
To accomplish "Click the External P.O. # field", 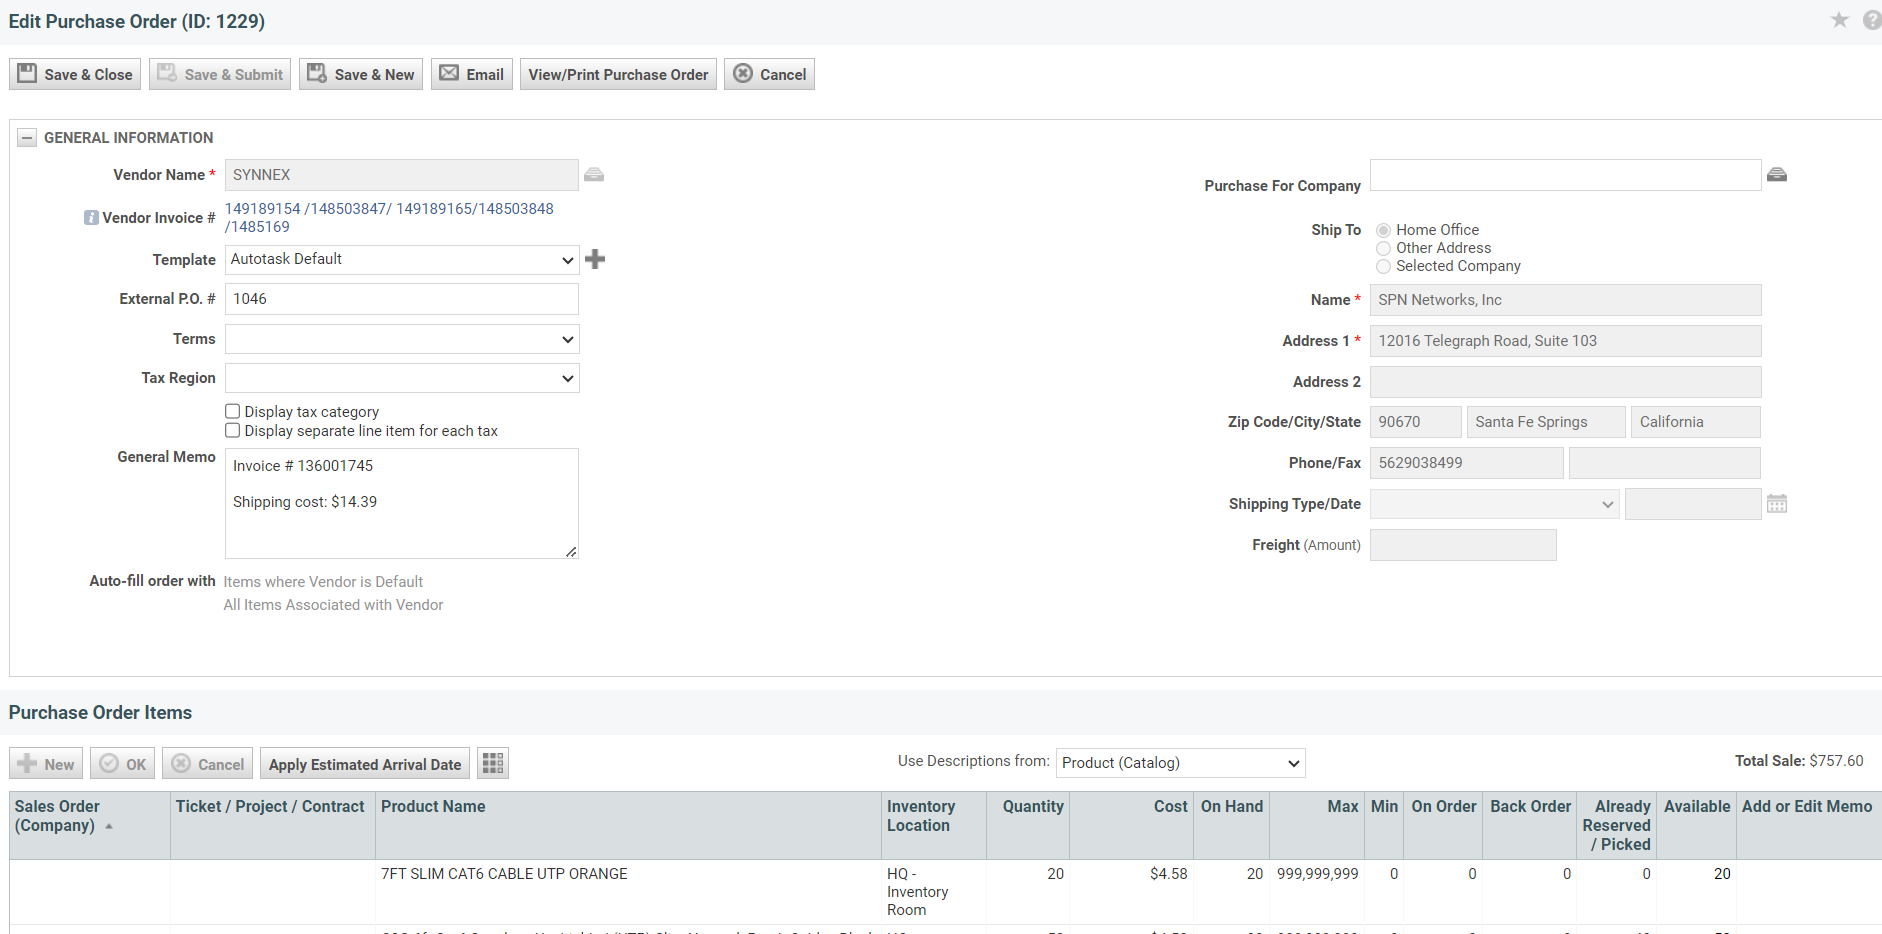I will click(x=402, y=299).
